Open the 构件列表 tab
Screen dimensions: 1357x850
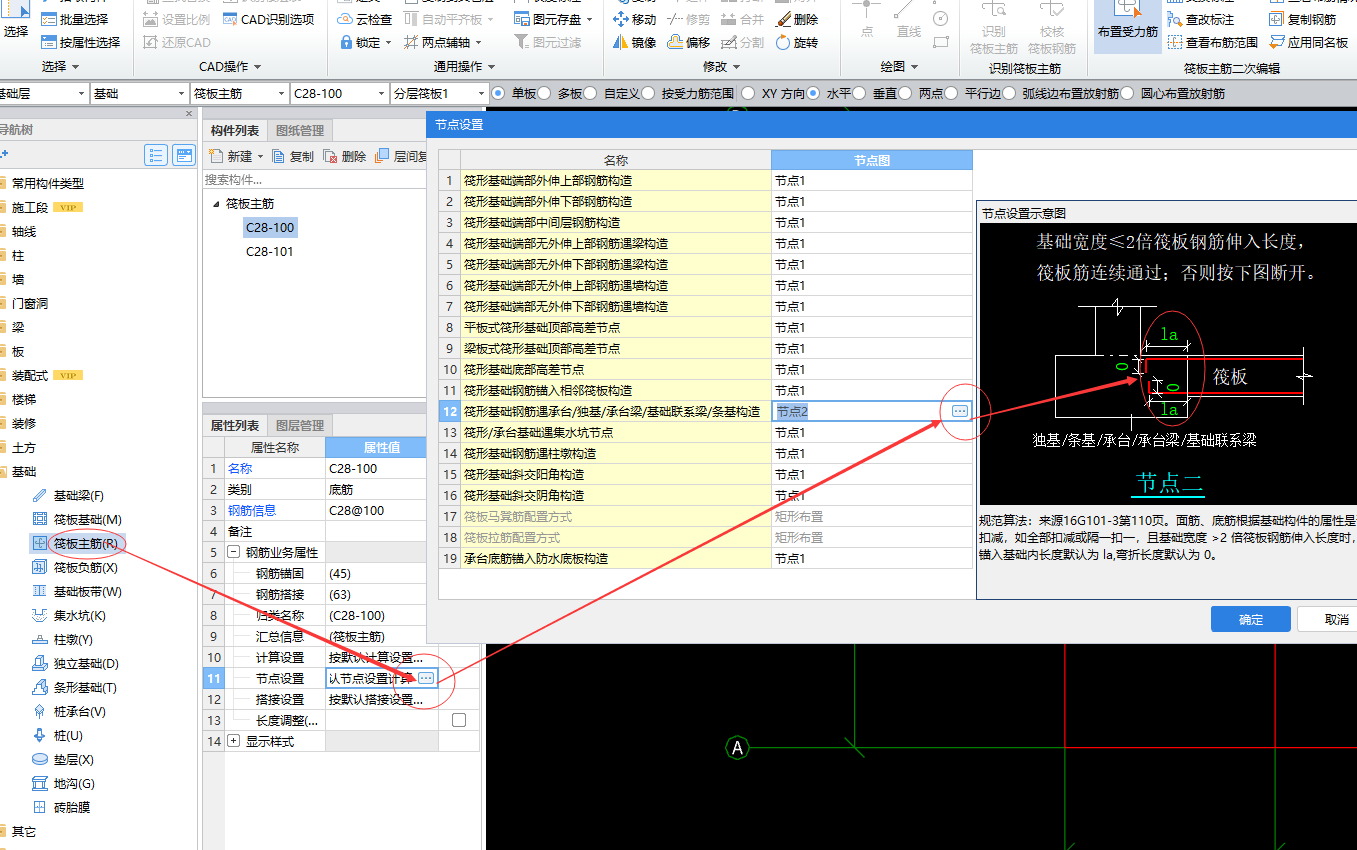235,130
